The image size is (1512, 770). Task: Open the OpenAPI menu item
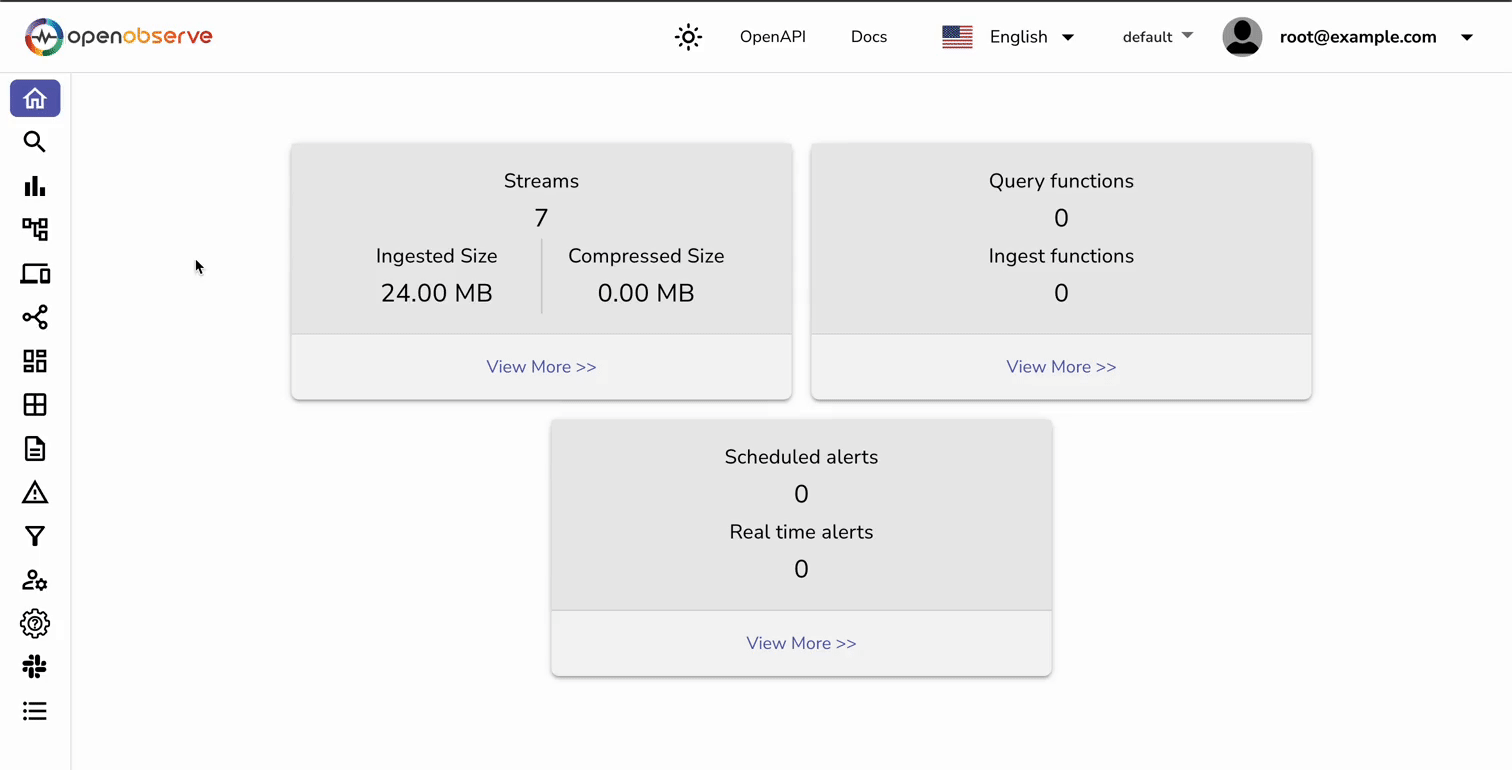[x=772, y=37]
